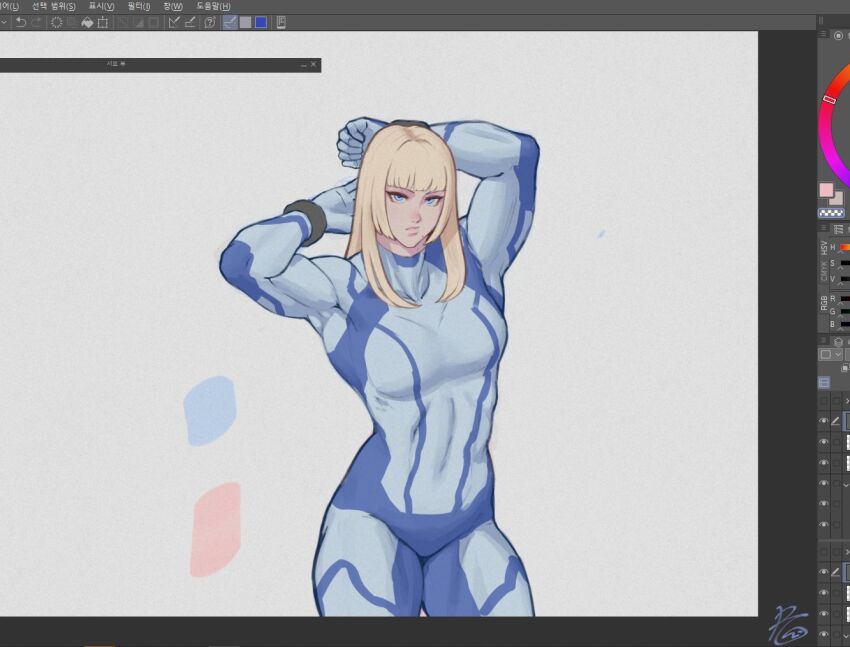The image size is (850, 647).
Task: Click the pen editing icon in the upper layer list
Action: [x=835, y=421]
